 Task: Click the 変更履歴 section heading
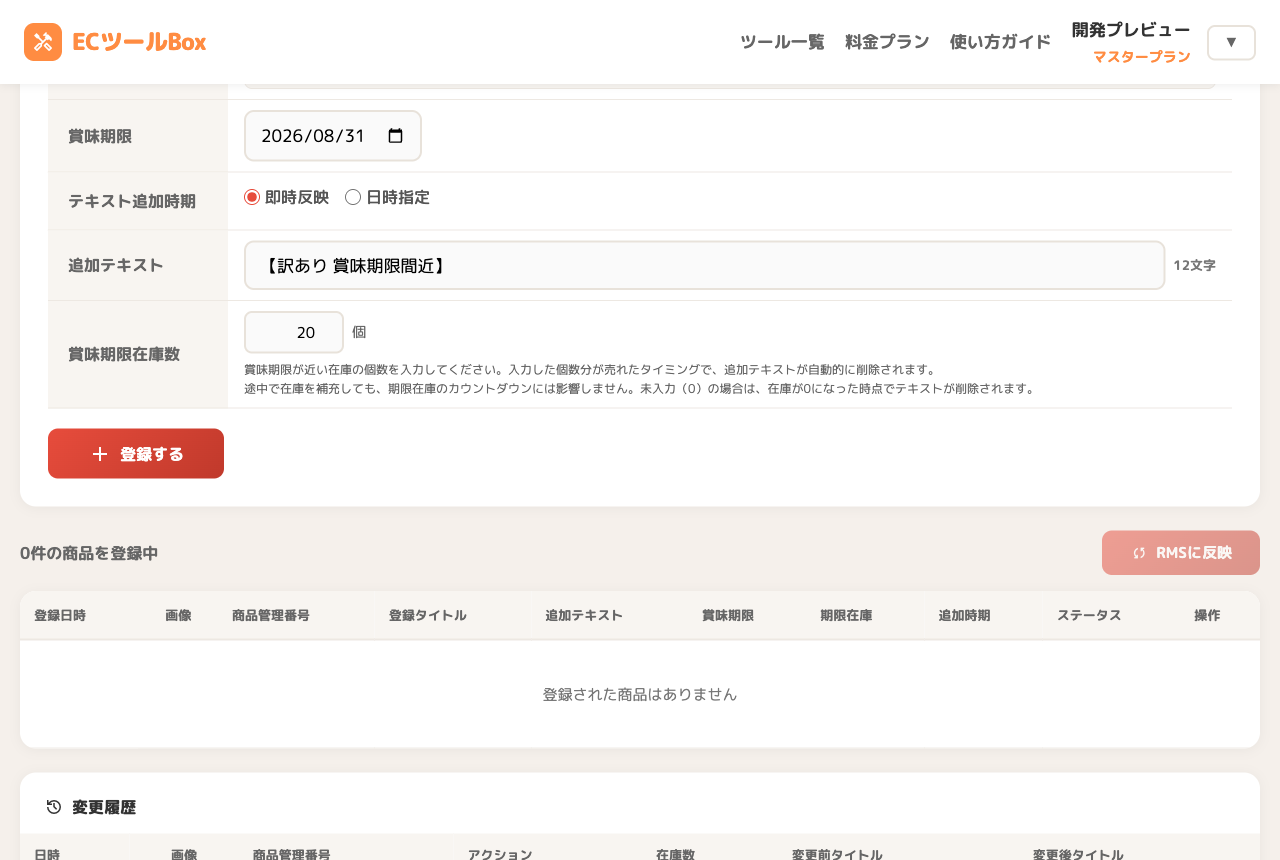(104, 807)
